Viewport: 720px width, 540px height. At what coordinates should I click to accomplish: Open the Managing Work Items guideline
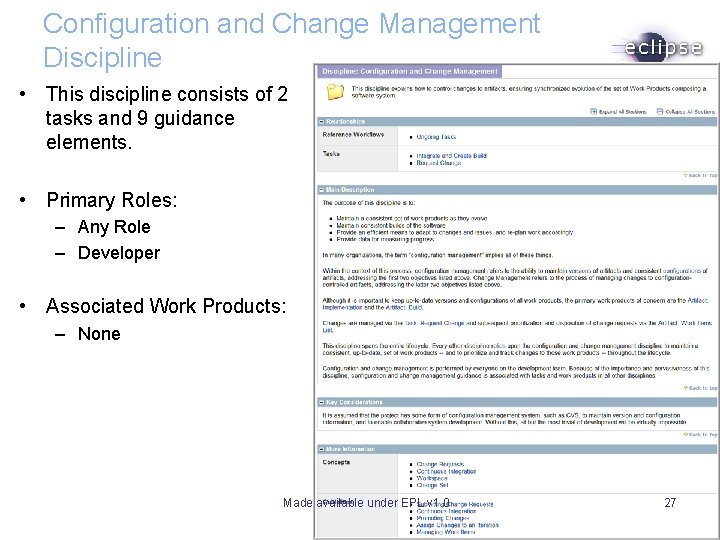coord(445,532)
